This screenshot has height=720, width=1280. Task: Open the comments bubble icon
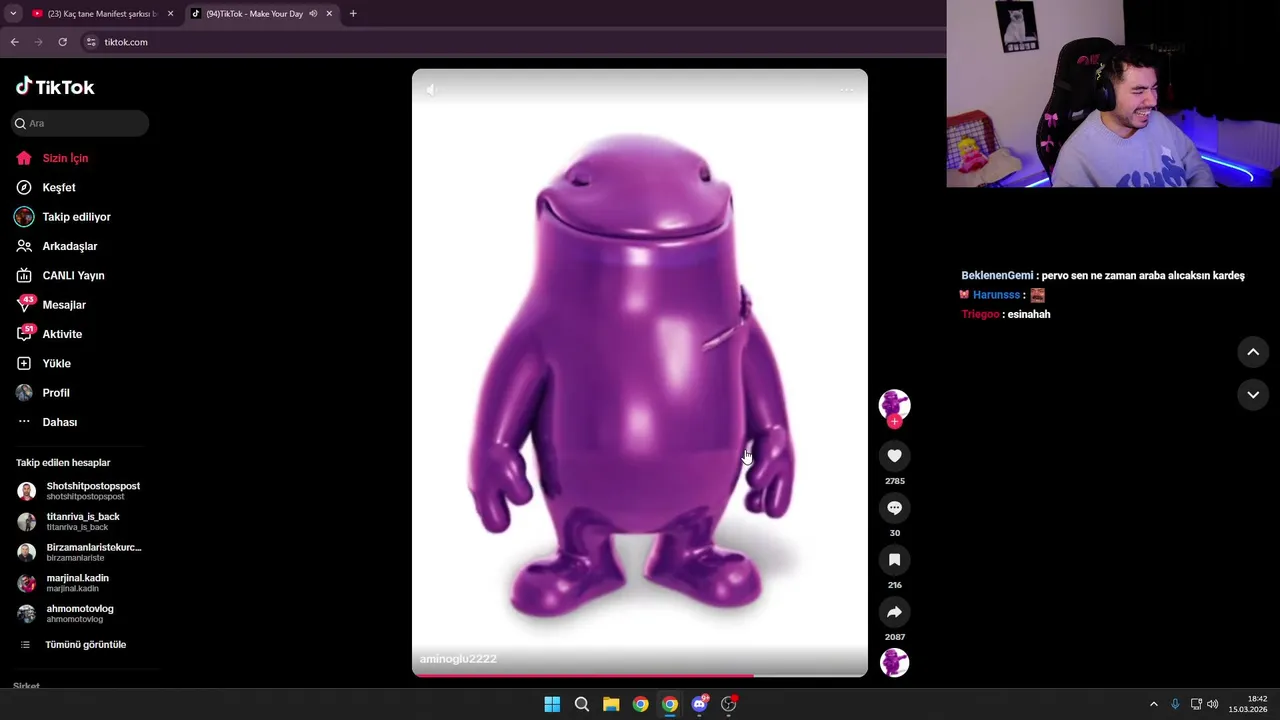click(x=894, y=508)
